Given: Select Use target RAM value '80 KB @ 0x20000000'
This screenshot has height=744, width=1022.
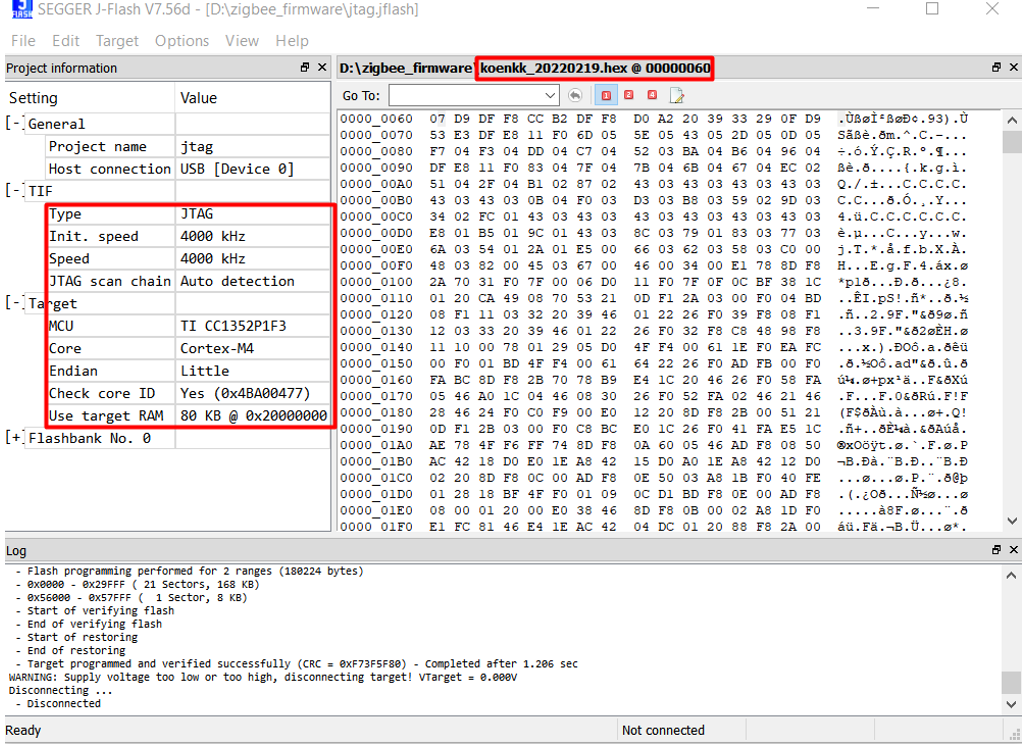Looking at the screenshot, I should pyautogui.click(x=254, y=415).
